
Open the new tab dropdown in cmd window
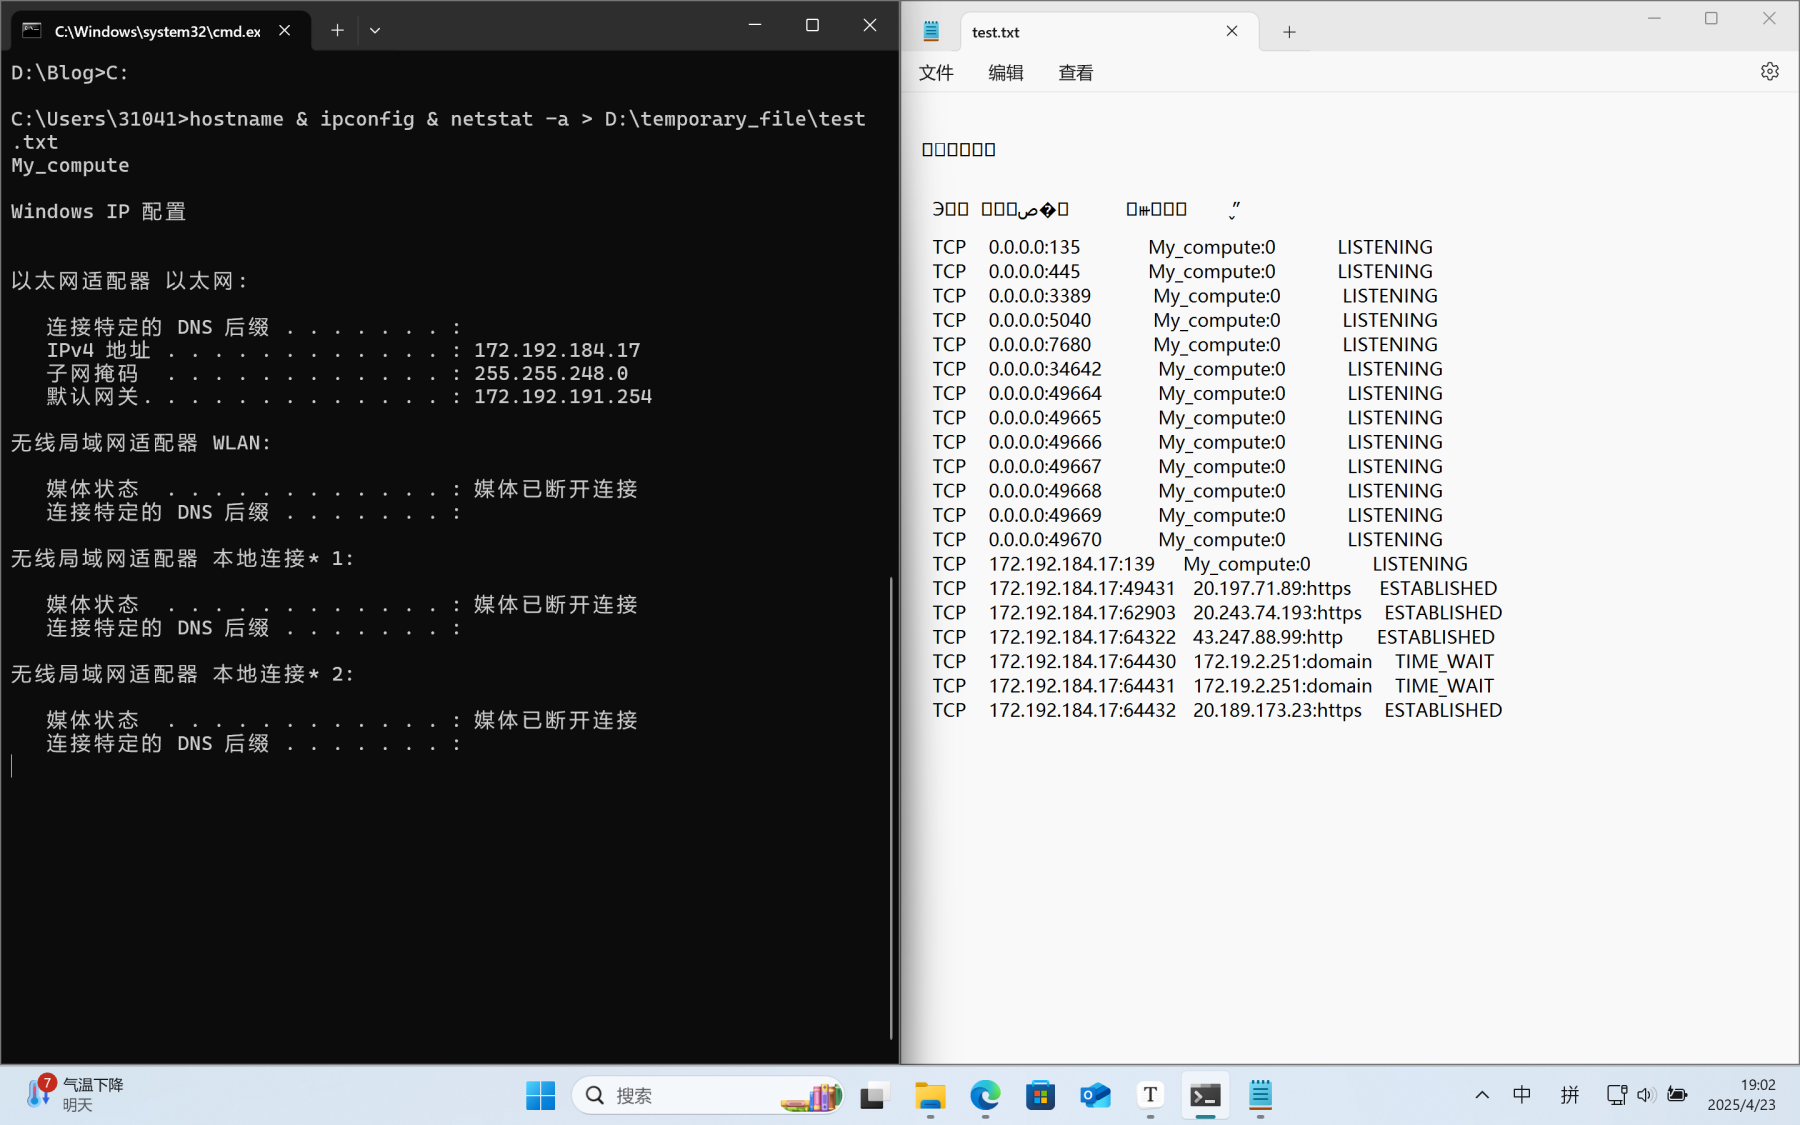click(375, 30)
